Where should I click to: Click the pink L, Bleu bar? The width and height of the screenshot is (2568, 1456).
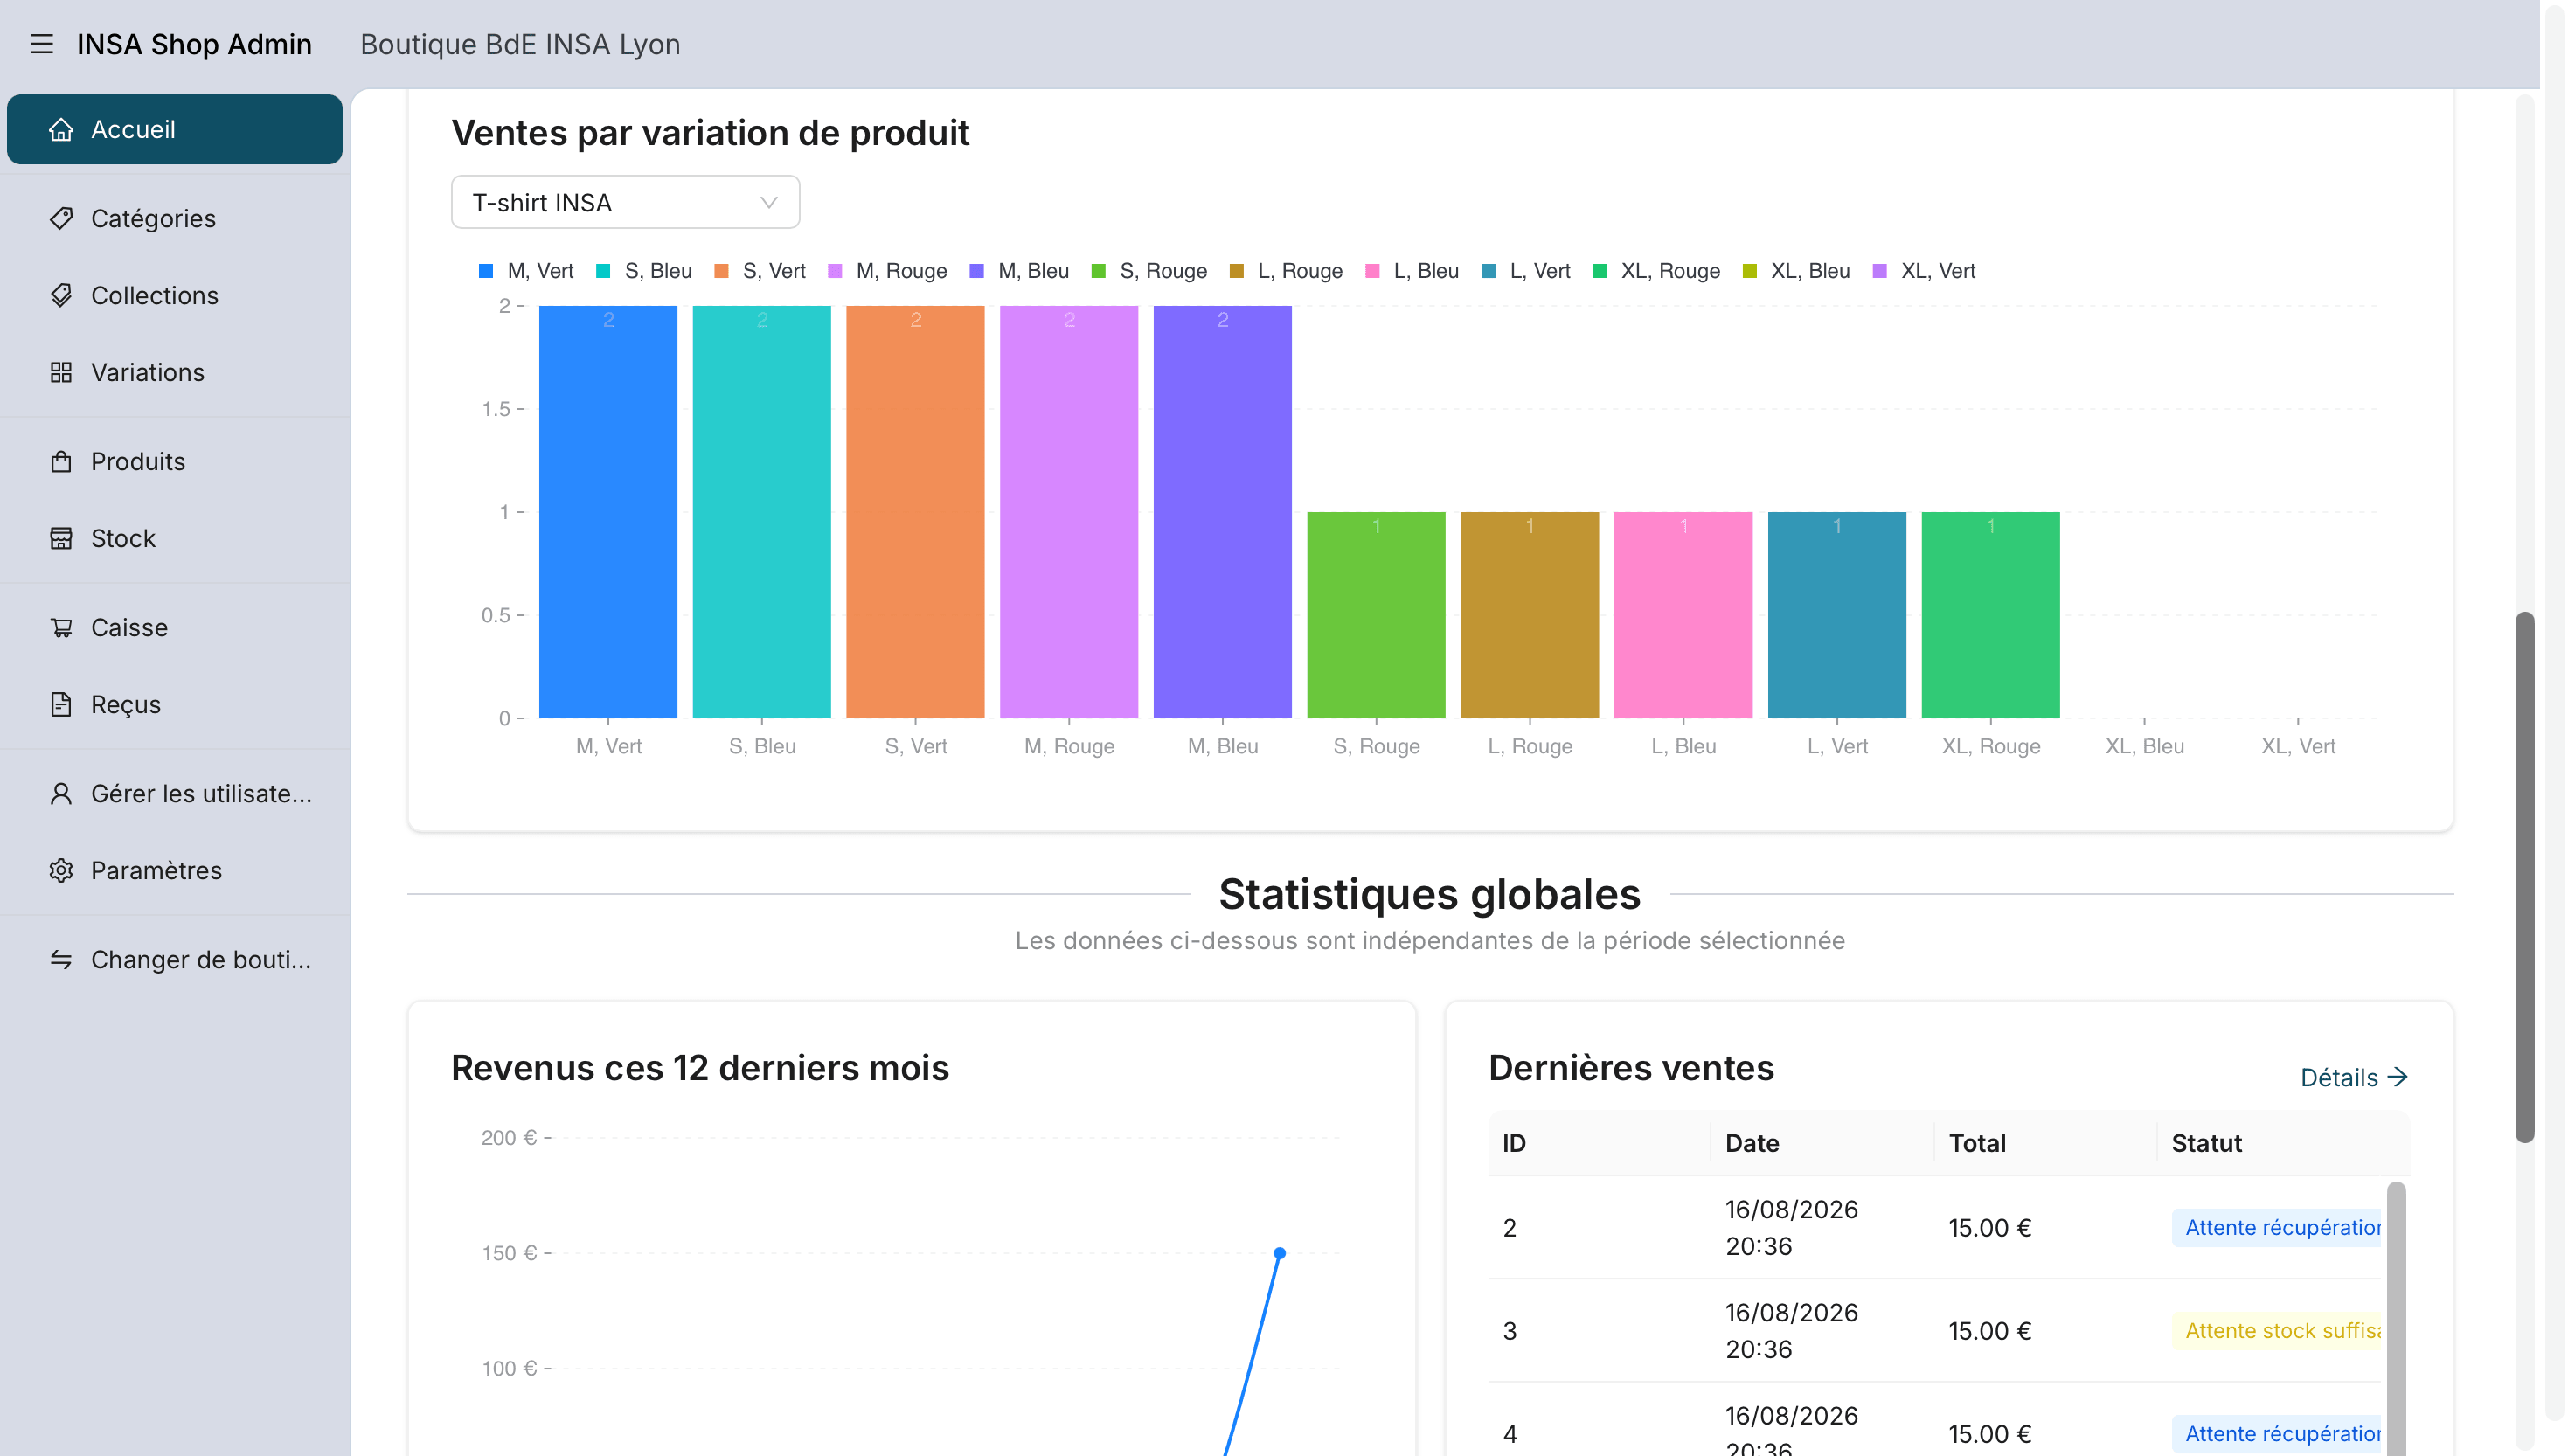[1683, 615]
